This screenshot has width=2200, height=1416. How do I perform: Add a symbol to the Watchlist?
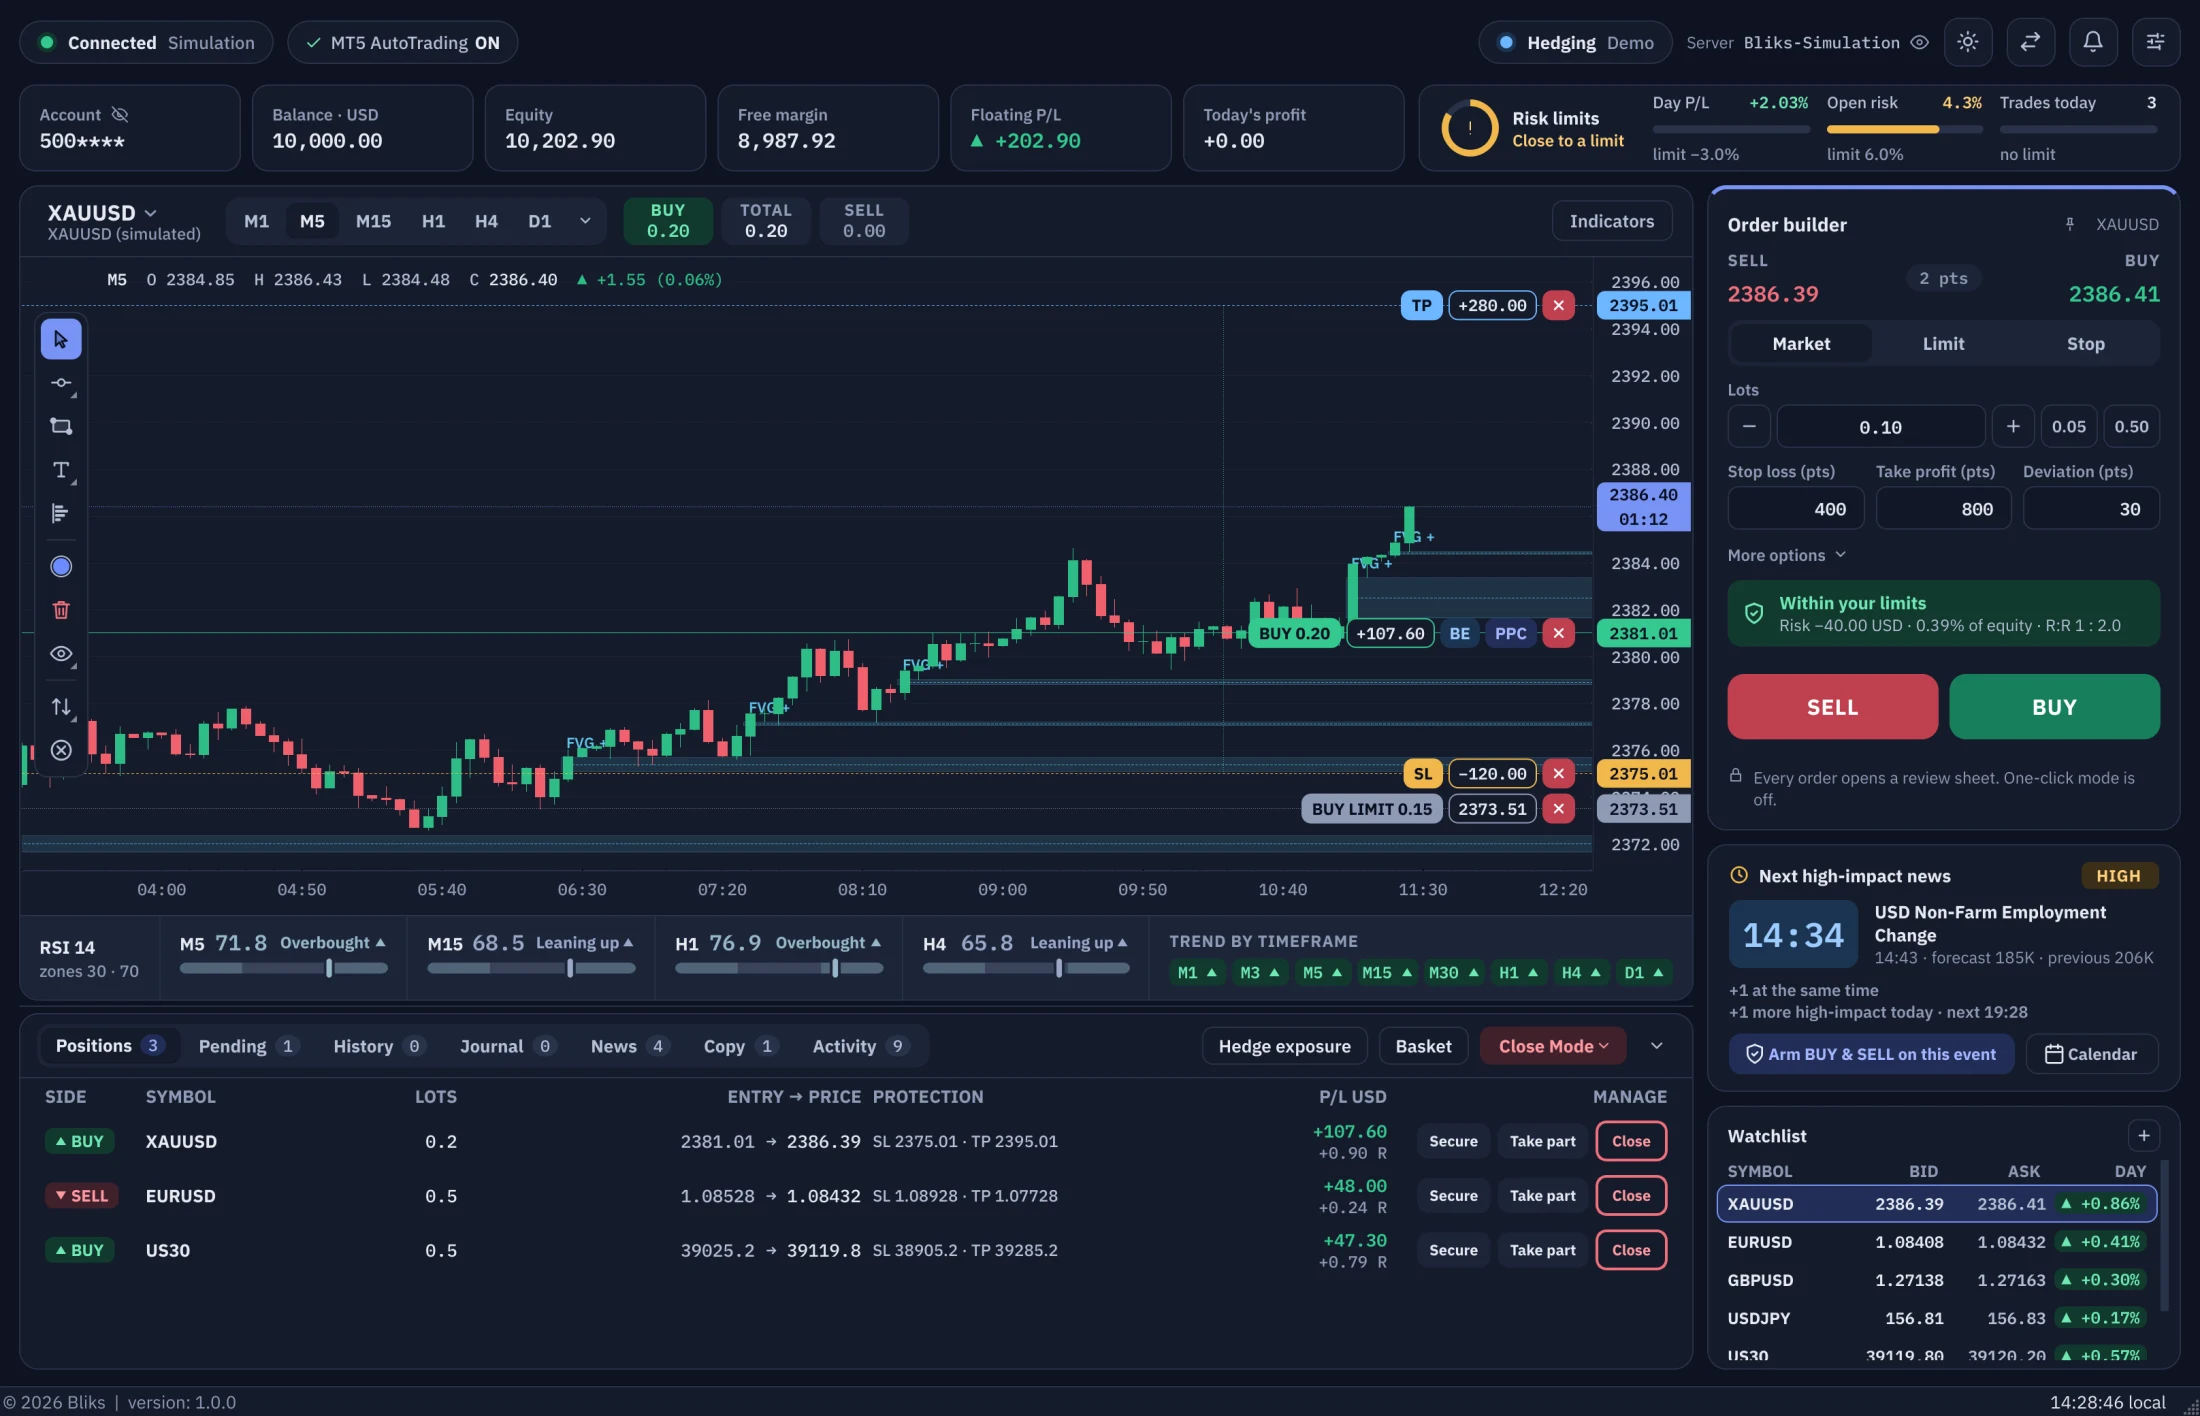click(2144, 1136)
